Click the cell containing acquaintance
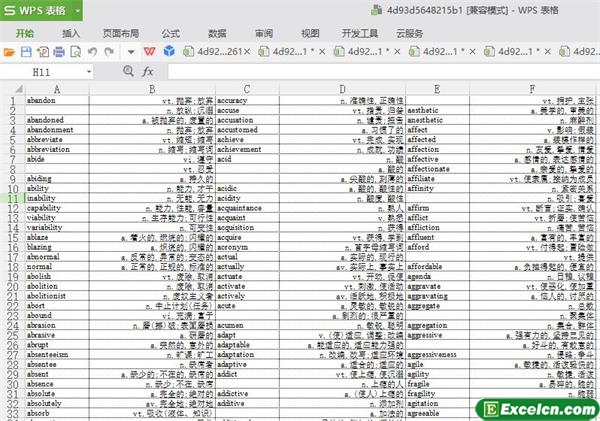Image resolution: width=600 pixels, height=421 pixels. point(247,208)
